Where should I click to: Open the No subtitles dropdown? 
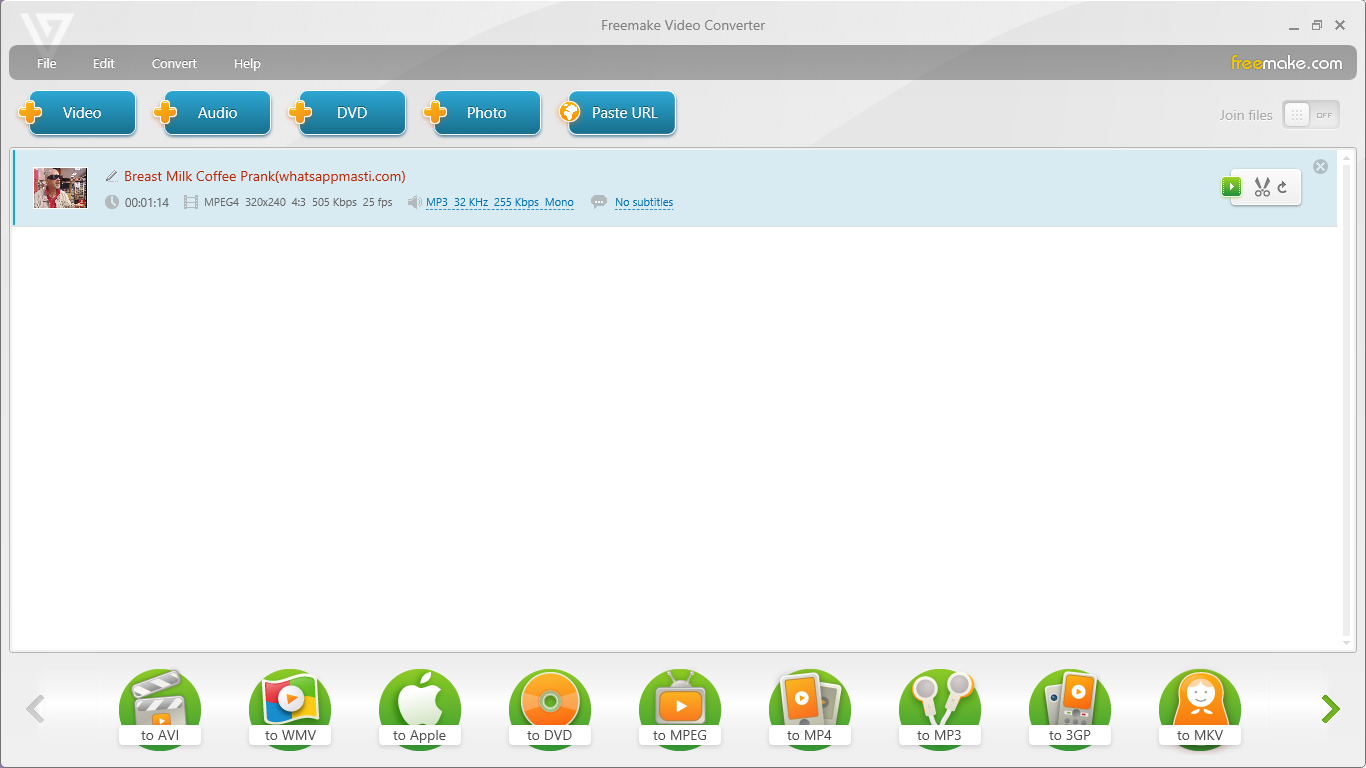(644, 202)
